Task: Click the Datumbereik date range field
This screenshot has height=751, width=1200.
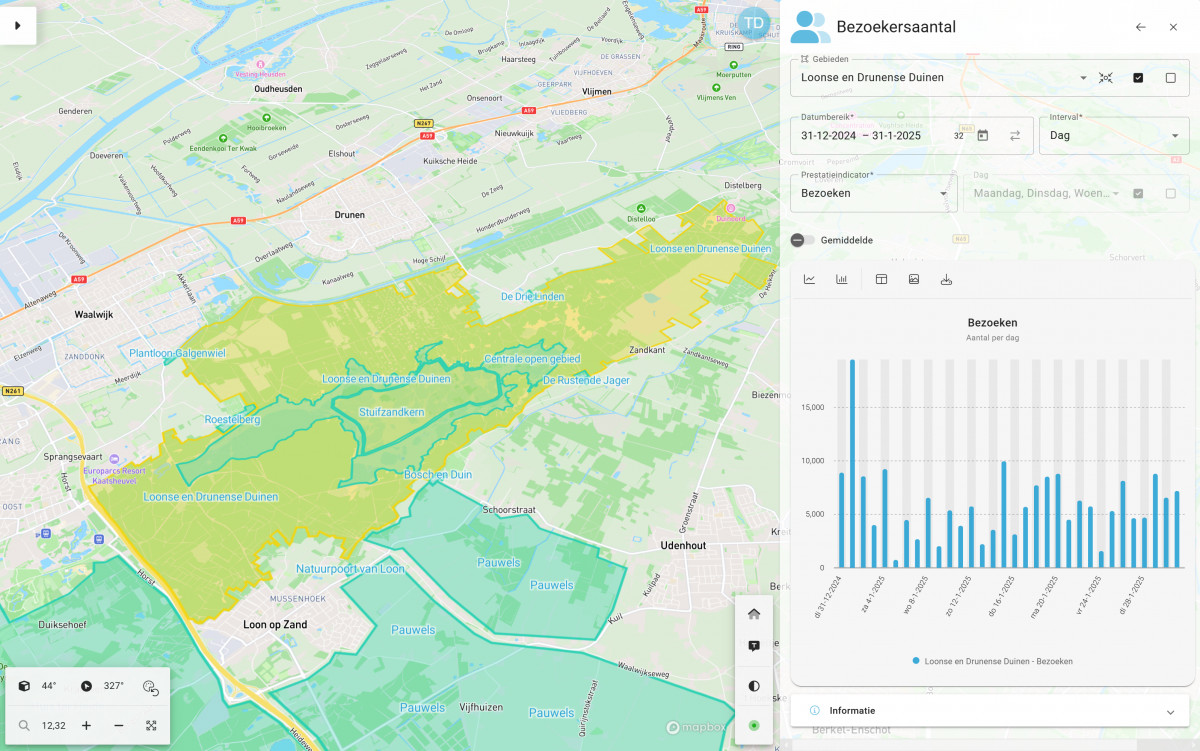Action: (865, 136)
